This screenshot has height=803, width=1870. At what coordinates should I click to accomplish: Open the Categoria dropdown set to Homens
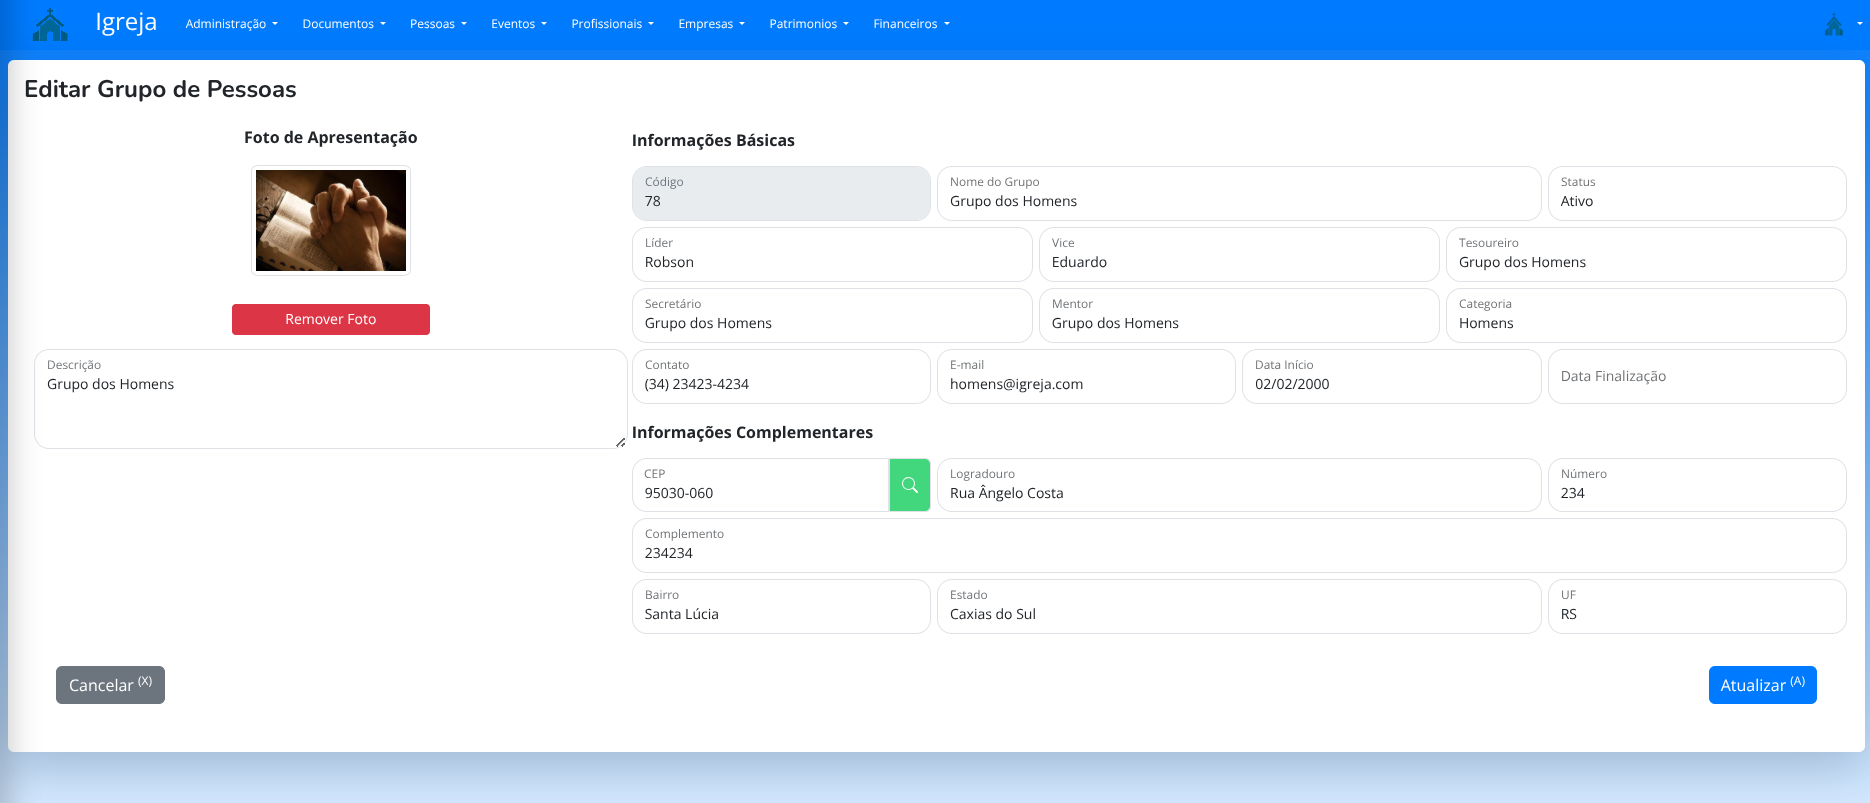[1645, 315]
